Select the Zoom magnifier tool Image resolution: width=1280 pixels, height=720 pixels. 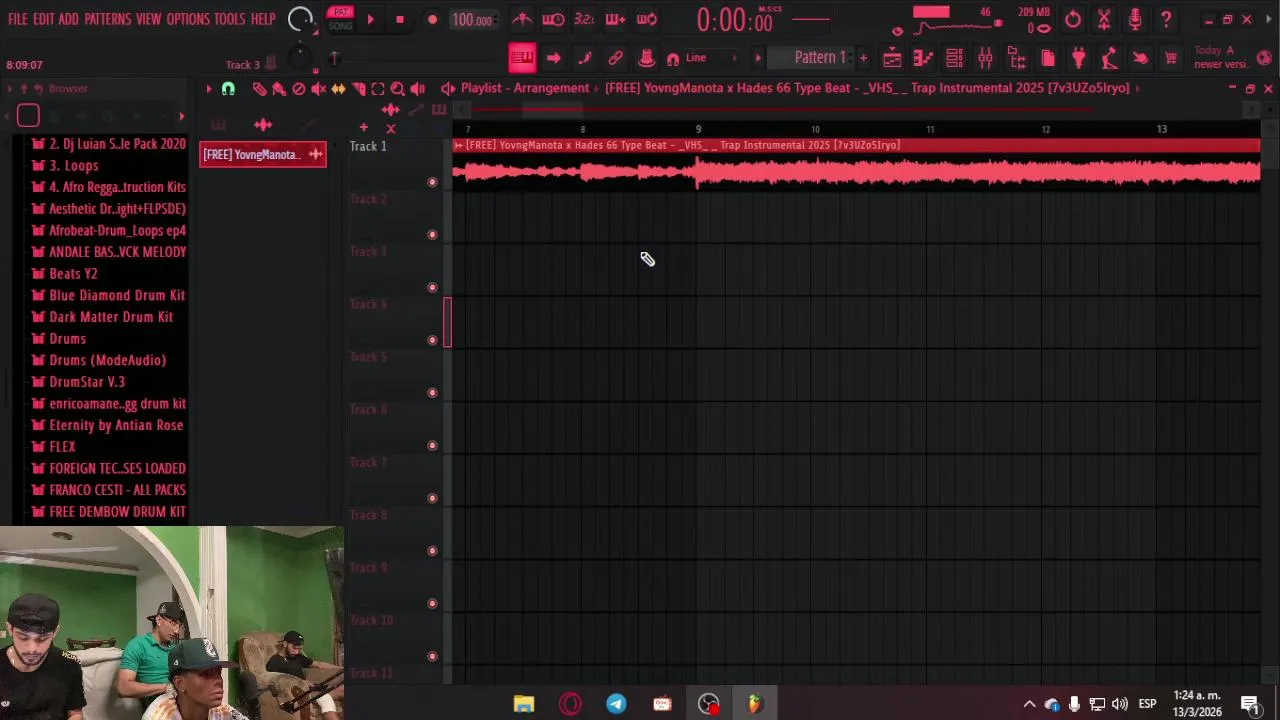pos(398,89)
